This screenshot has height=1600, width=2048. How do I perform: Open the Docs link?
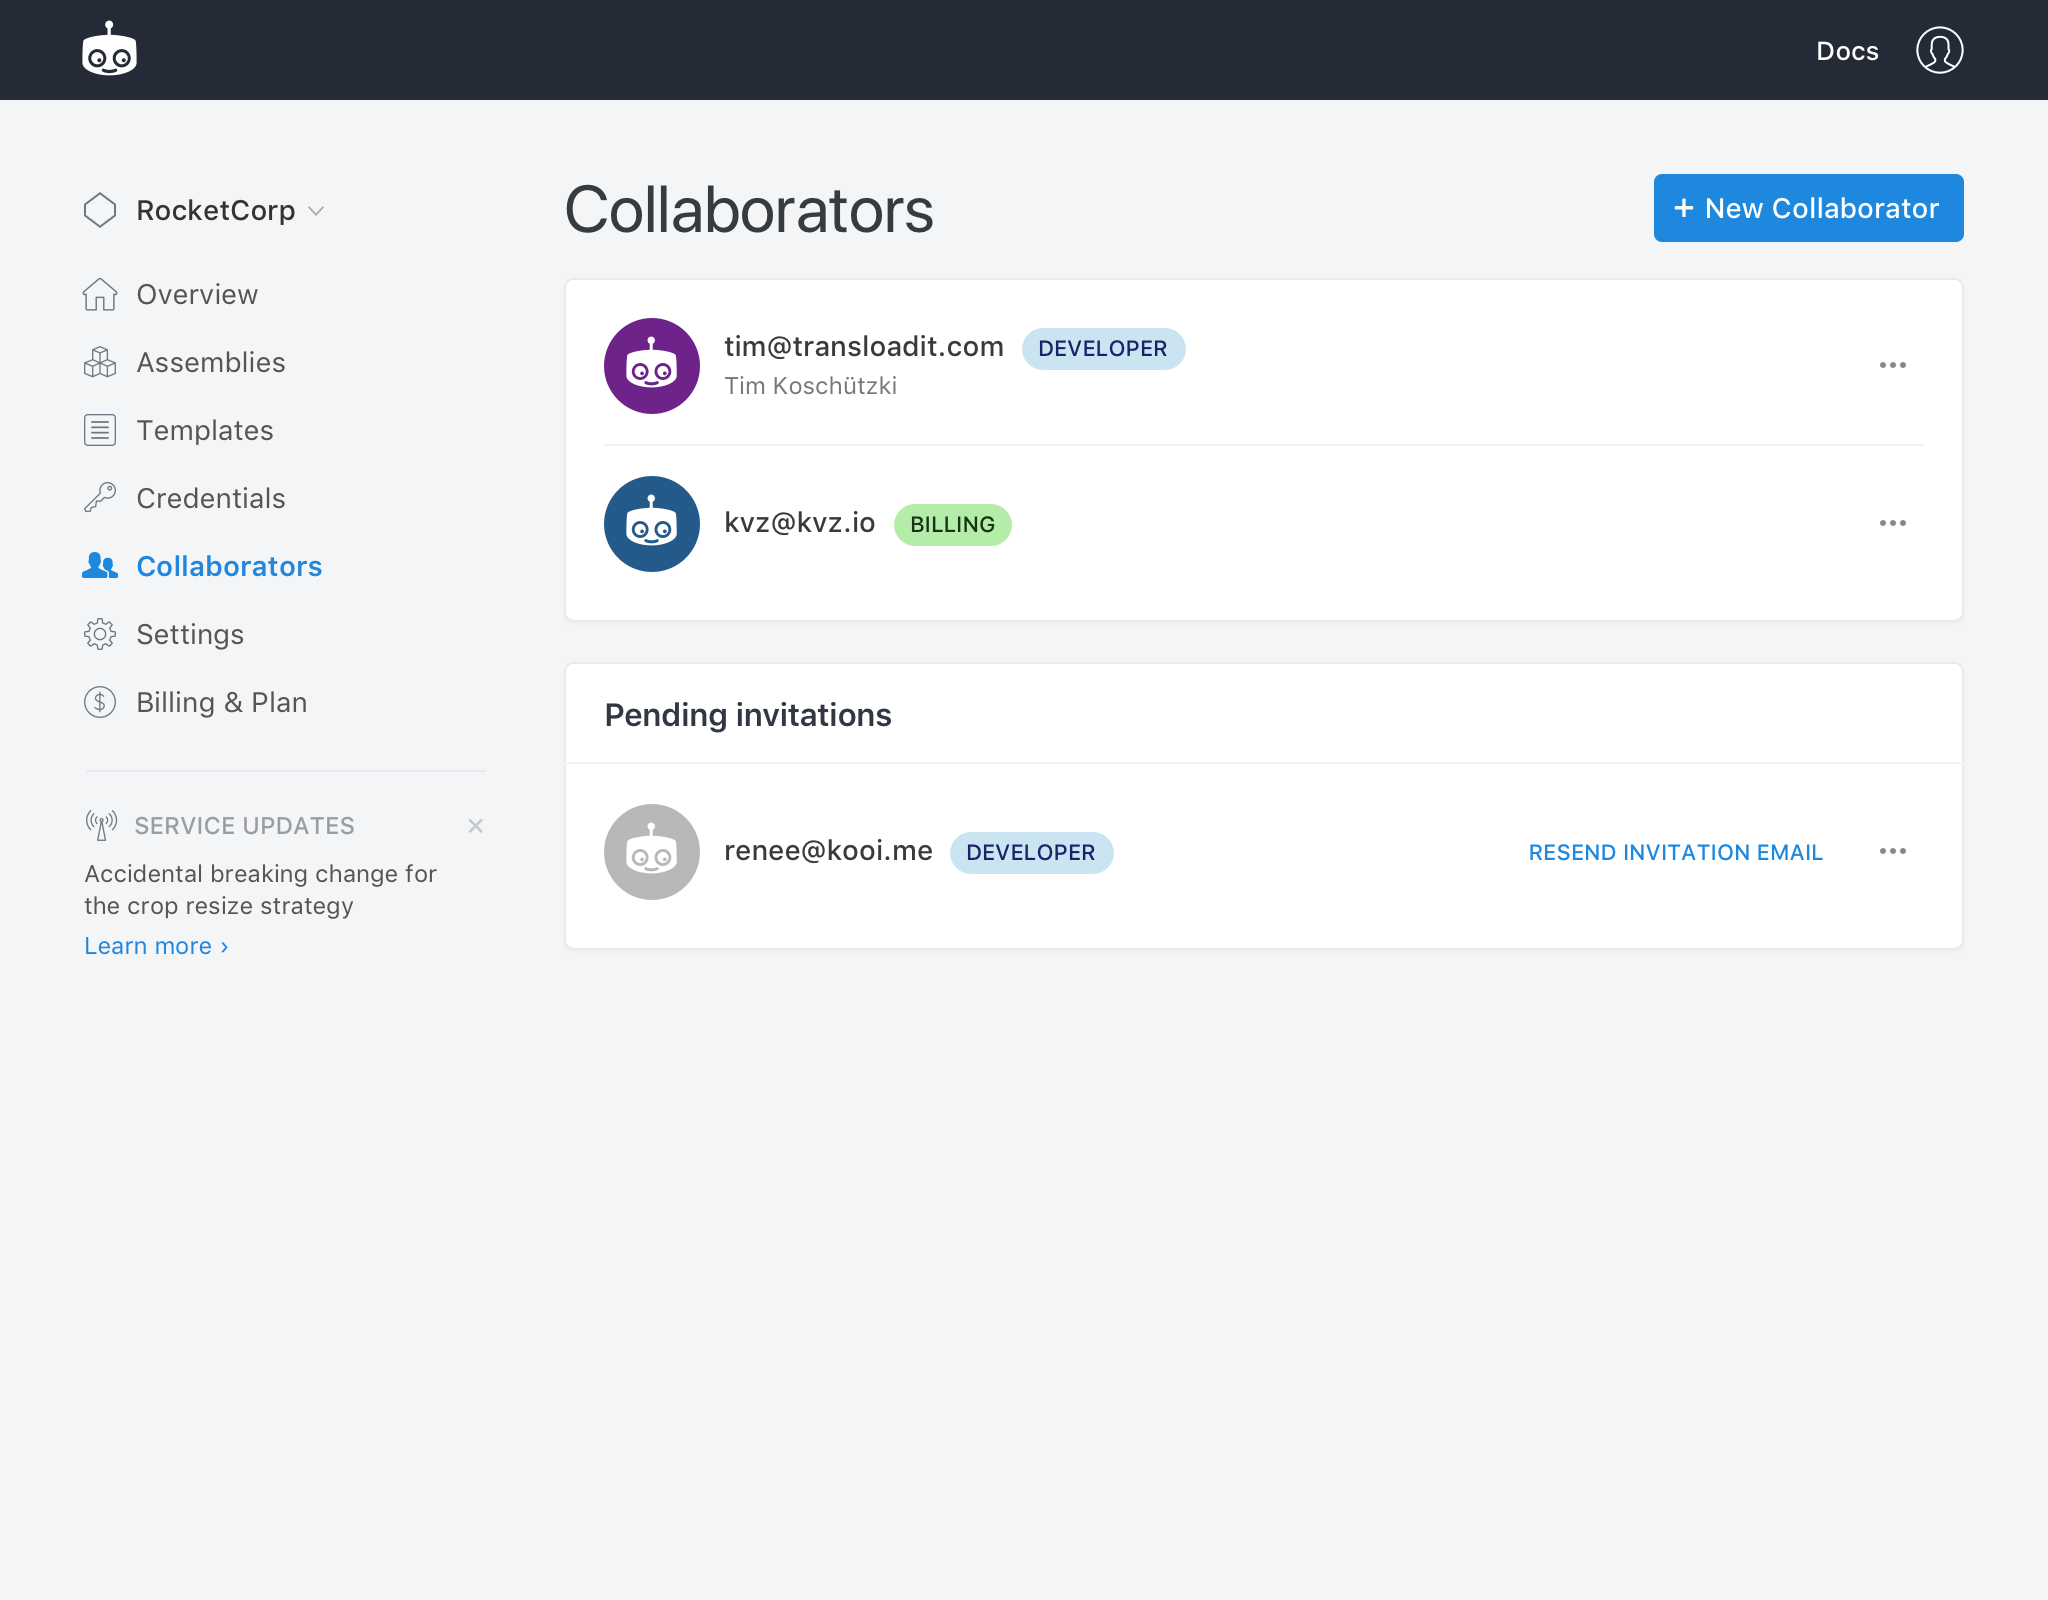1846,51
